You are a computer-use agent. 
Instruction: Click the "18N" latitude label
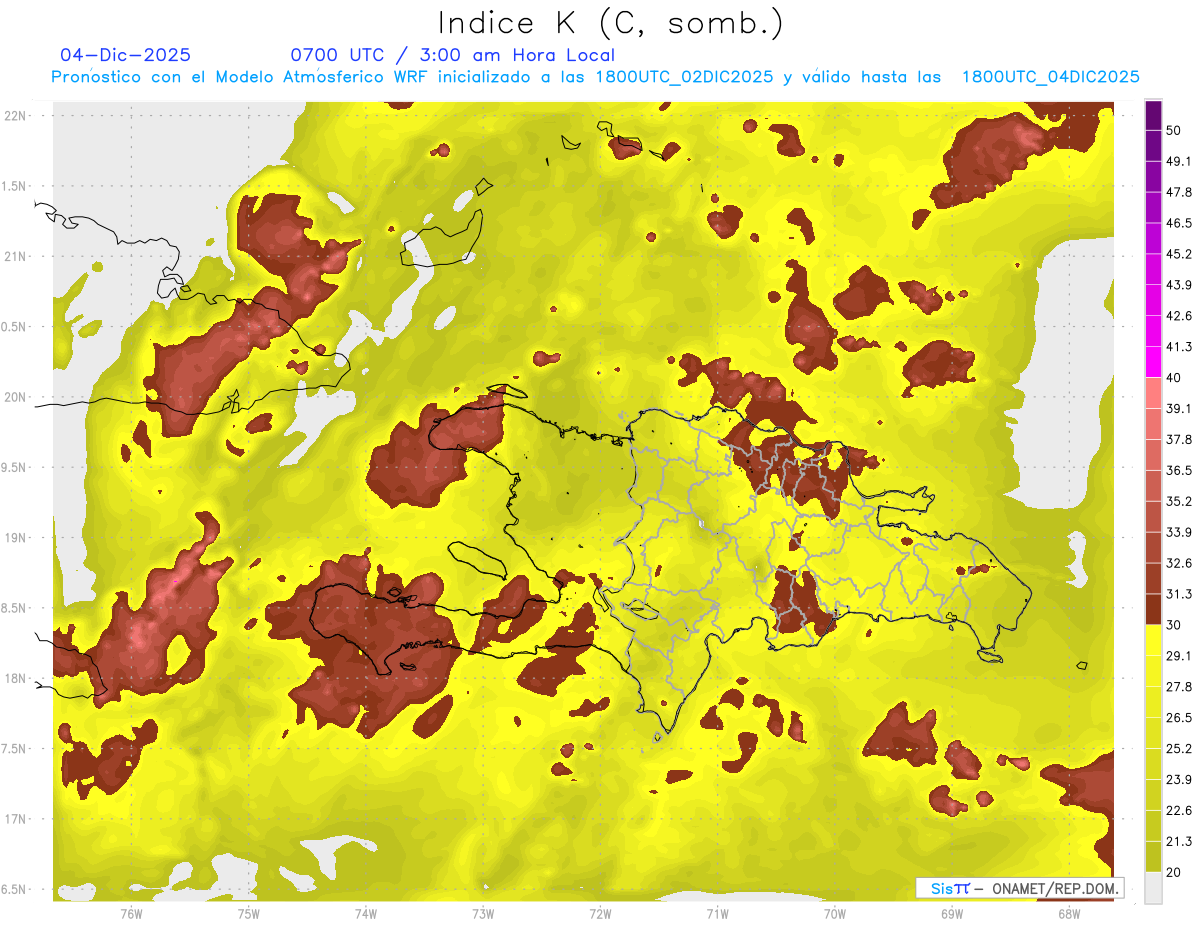click(x=15, y=678)
